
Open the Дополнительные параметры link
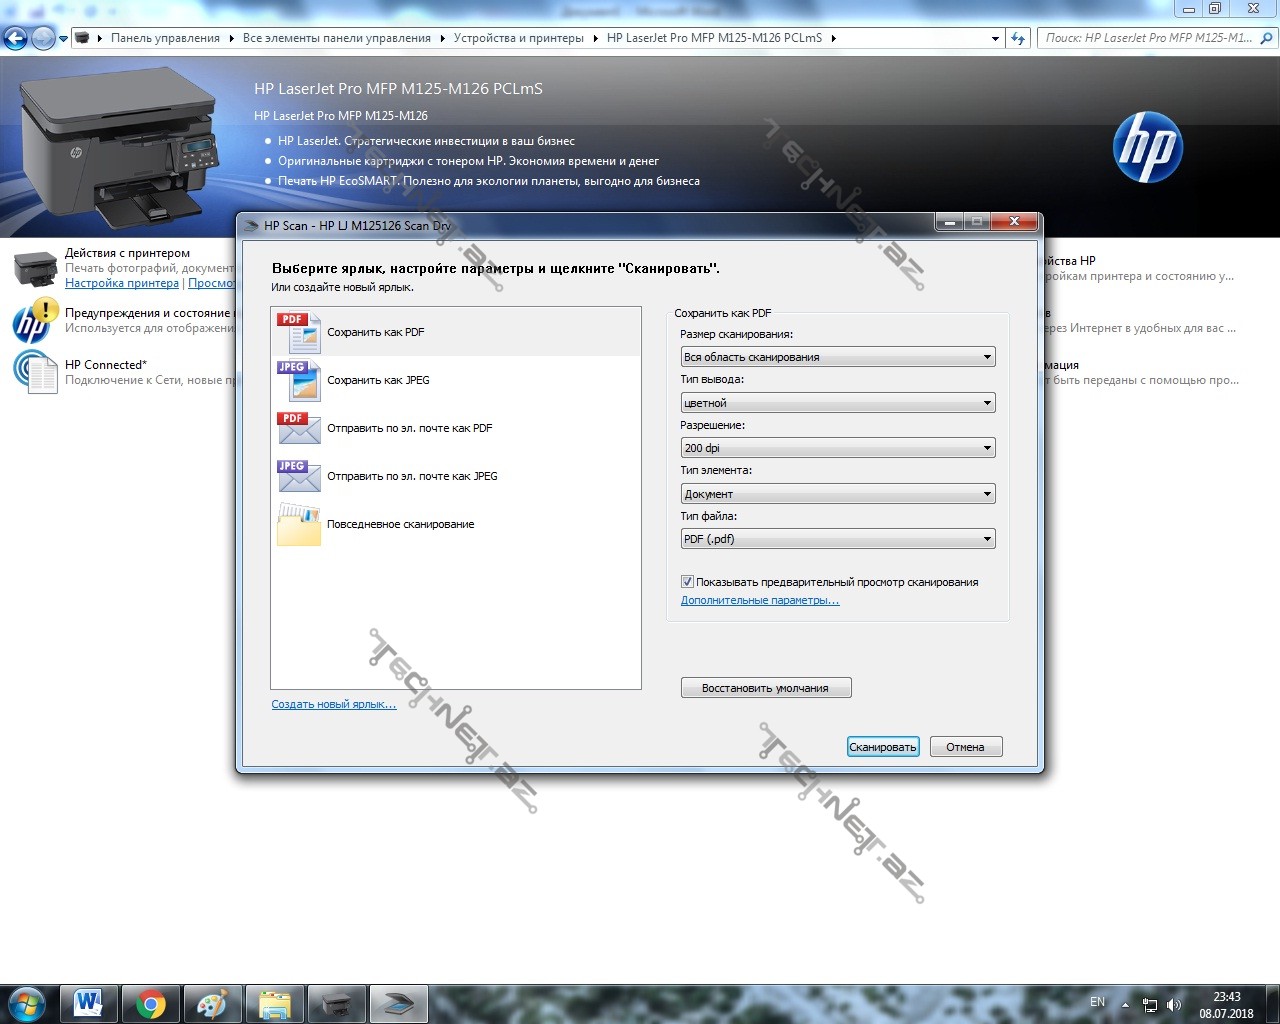(x=759, y=600)
